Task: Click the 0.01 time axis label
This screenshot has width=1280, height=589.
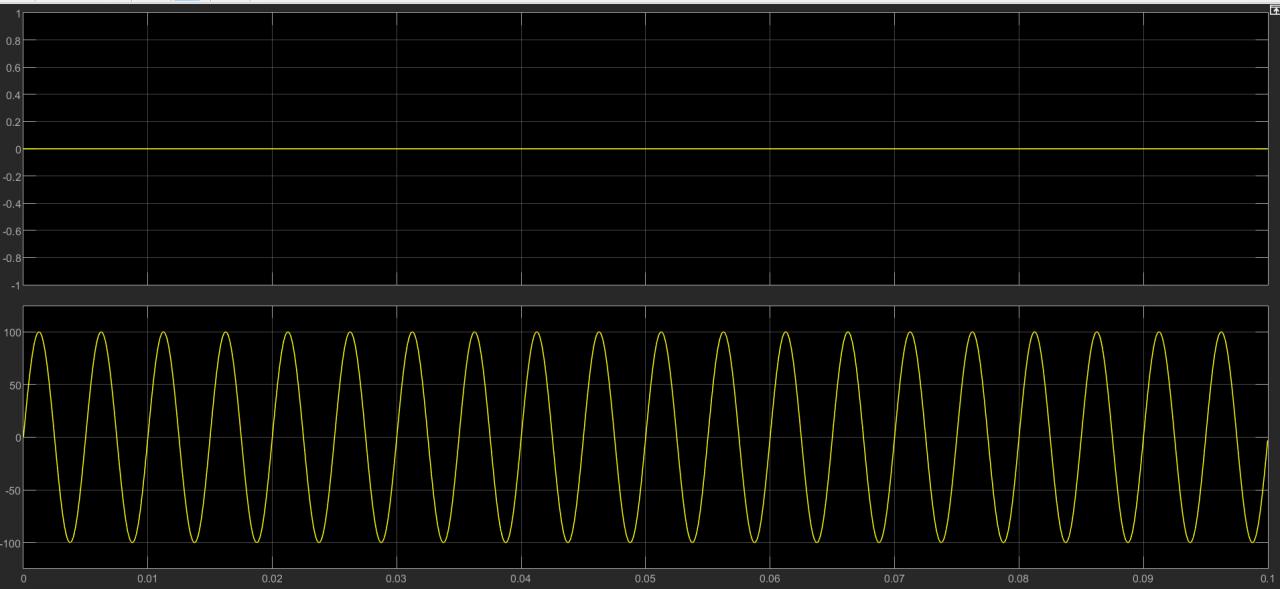Action: coord(148,579)
